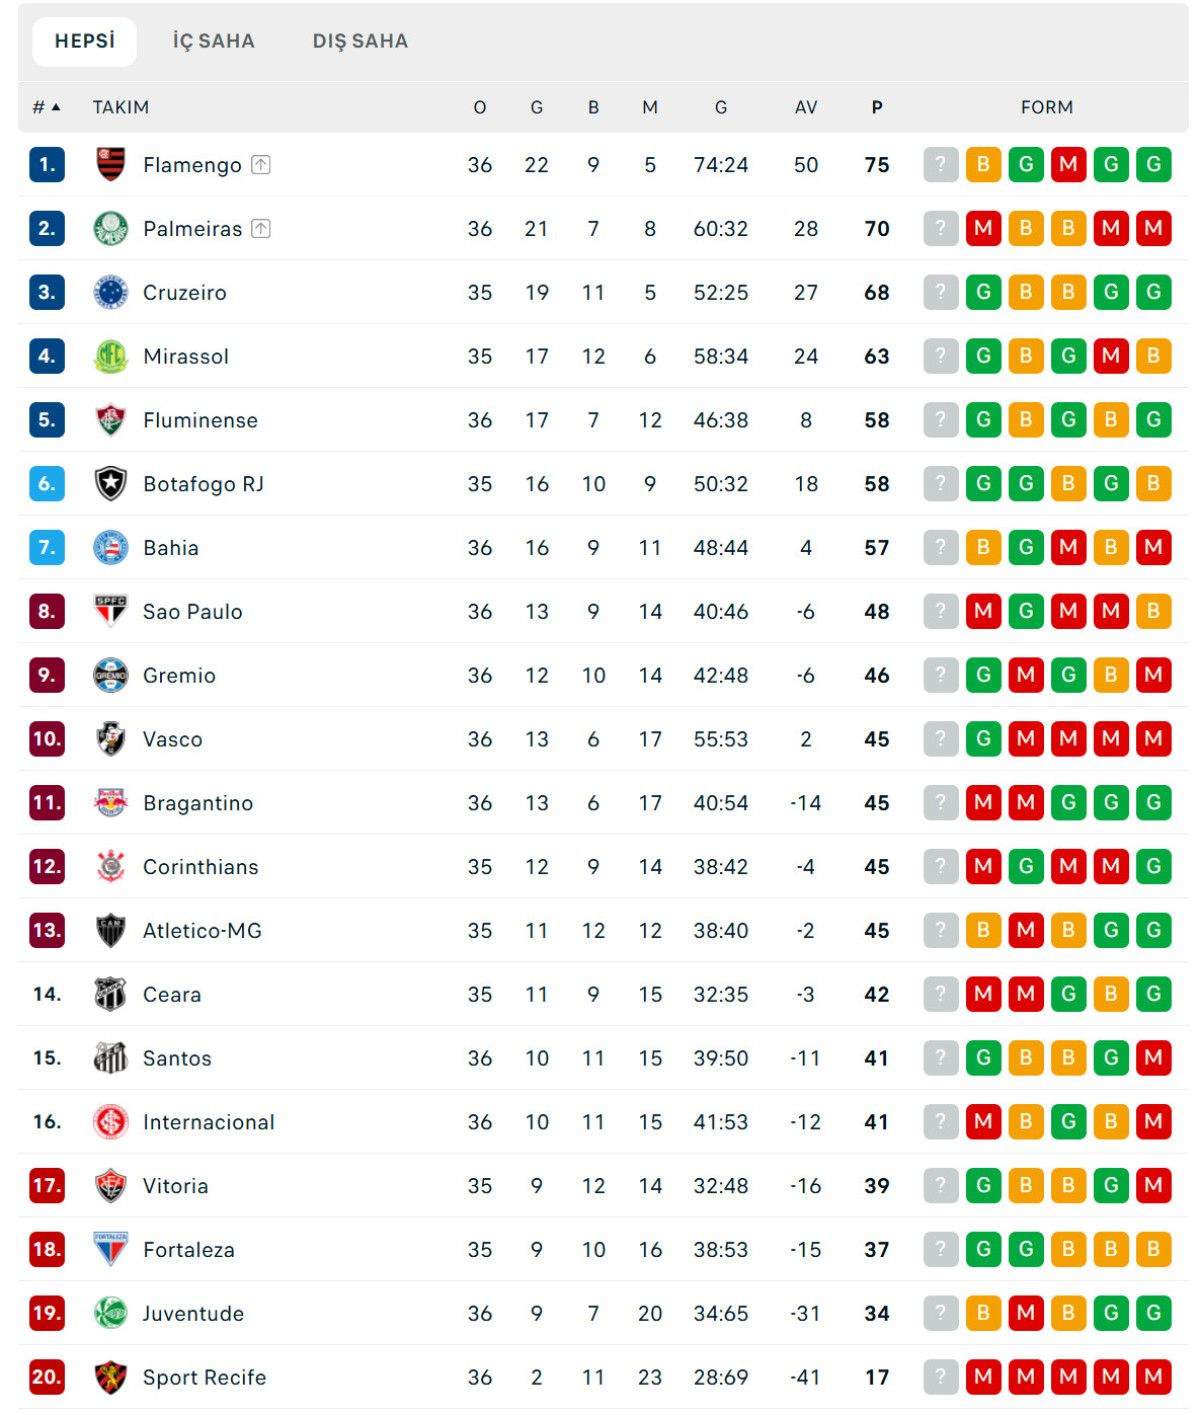Open Sport Recife via its crest
1200x1415 pixels.
(110, 1377)
